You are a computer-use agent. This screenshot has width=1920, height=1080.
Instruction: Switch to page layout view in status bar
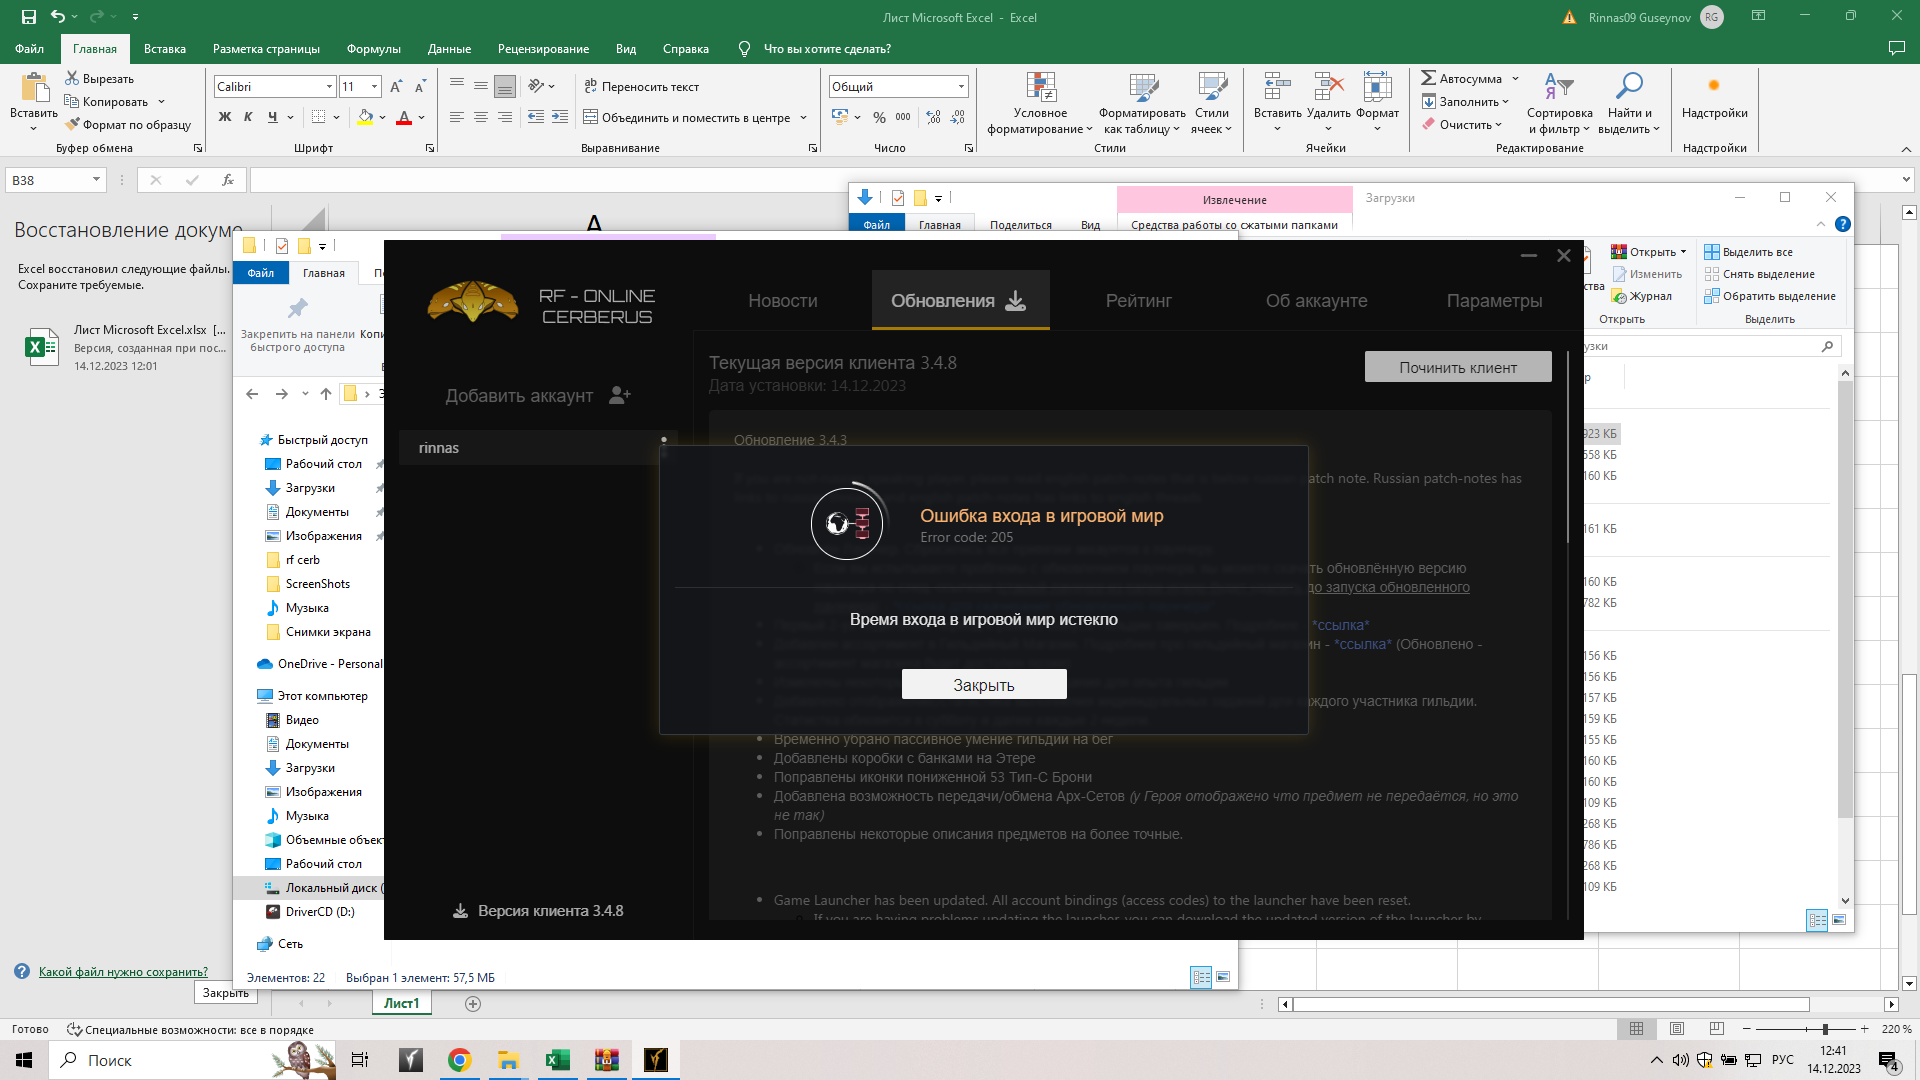tap(1677, 1029)
